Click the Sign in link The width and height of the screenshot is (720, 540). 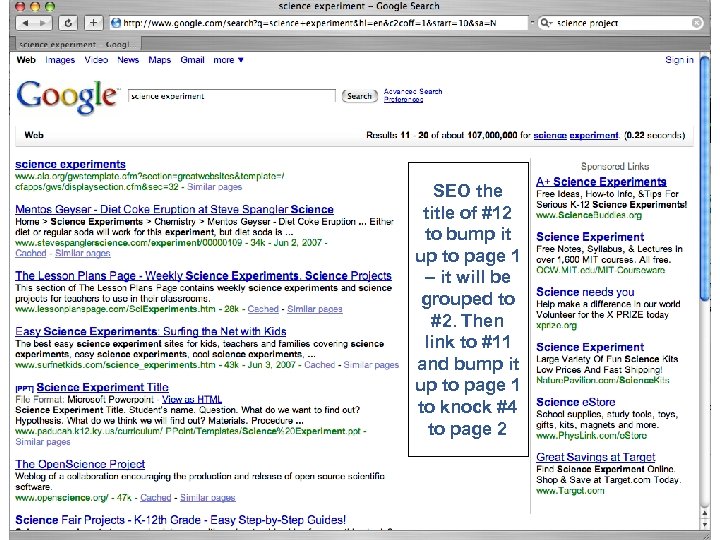(679, 60)
